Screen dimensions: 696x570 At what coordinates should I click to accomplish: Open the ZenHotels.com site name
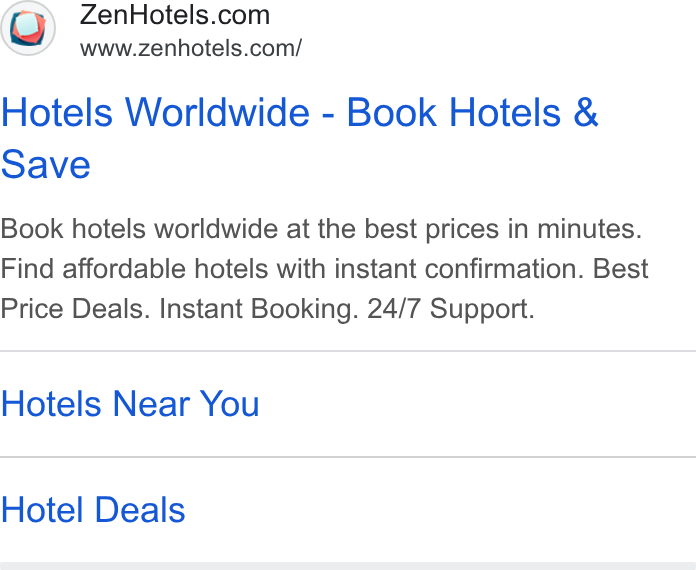pyautogui.click(x=174, y=15)
